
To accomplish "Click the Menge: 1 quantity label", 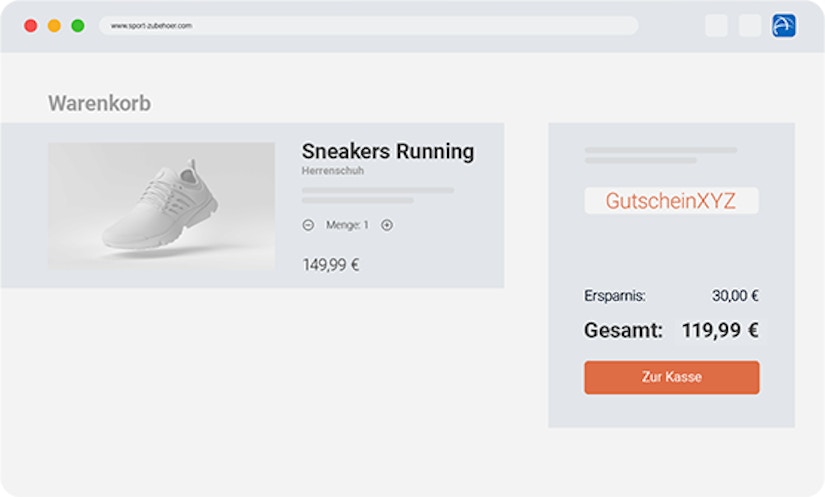I will 347,225.
